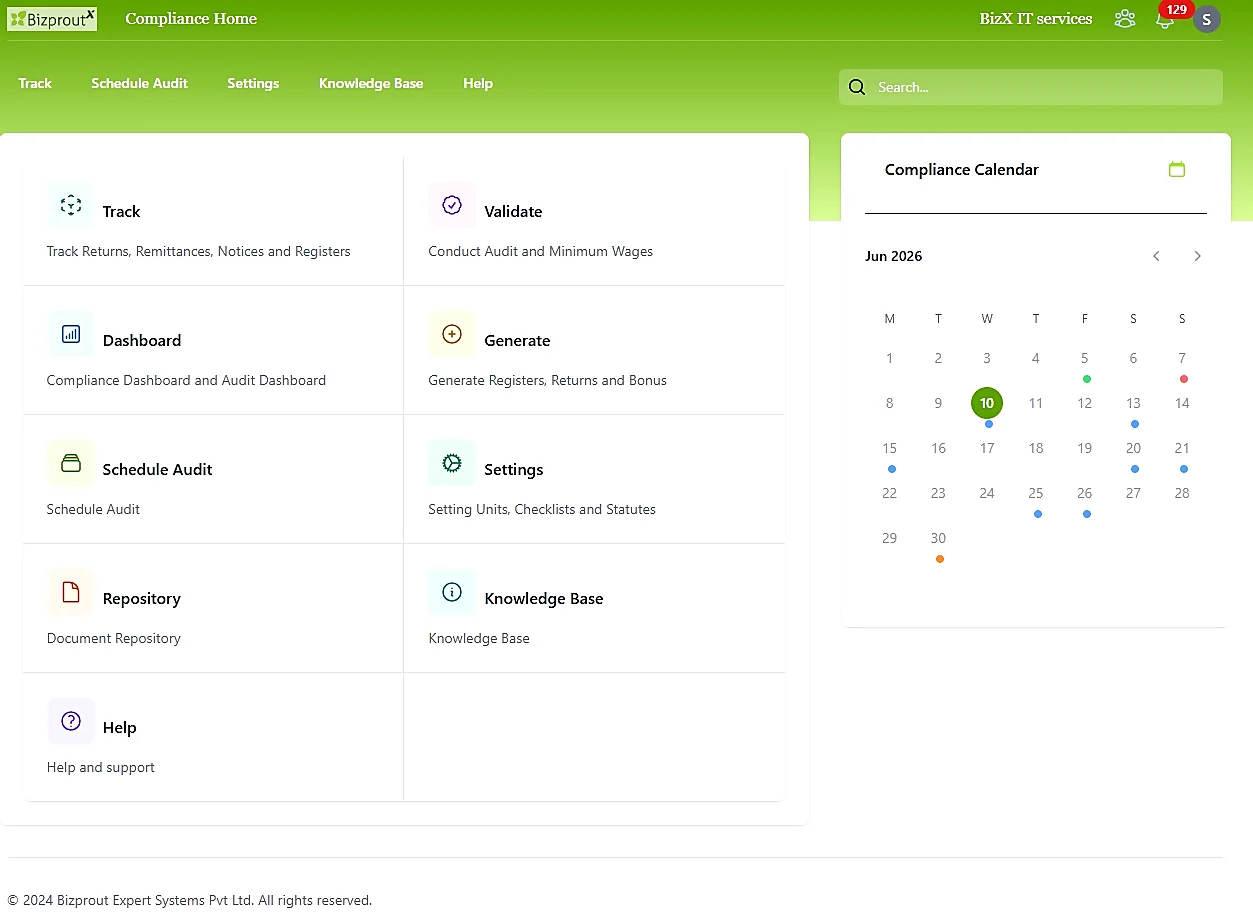Open the Repository card title

(142, 598)
